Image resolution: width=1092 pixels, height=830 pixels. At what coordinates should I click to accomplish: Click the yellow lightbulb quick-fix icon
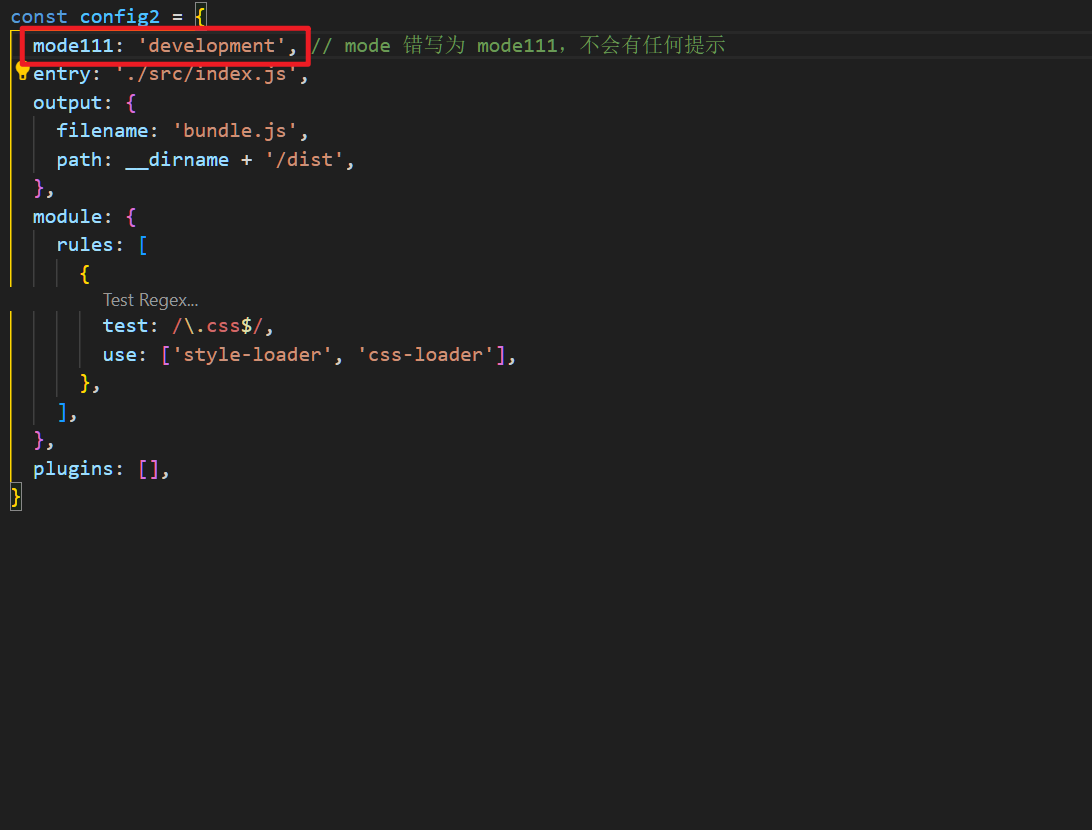tap(22, 70)
